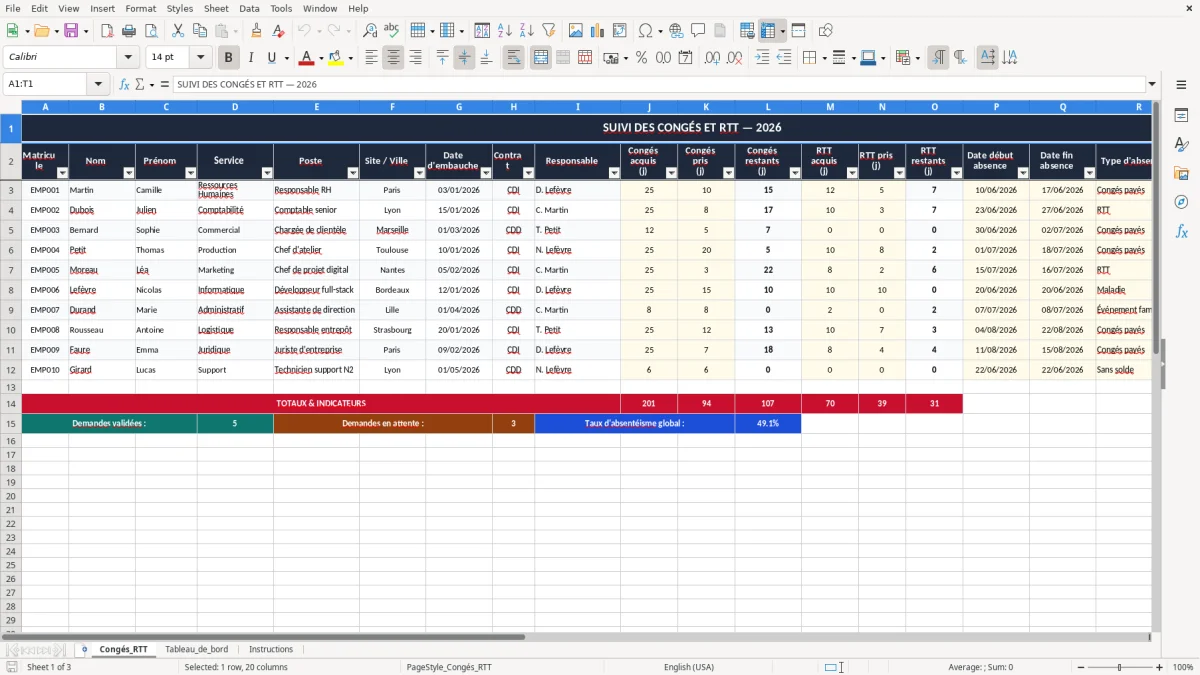Open the Calibri font name dropdown
Screen dimensions: 1200x675
coord(128,58)
